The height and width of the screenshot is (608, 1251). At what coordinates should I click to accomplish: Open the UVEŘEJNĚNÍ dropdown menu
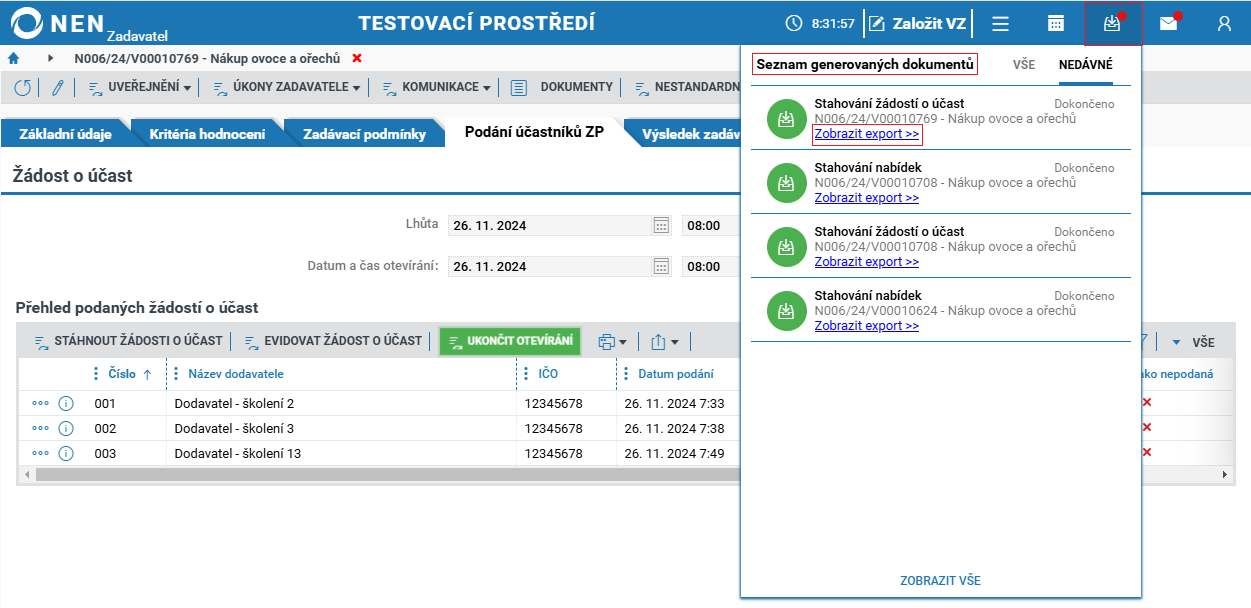pyautogui.click(x=140, y=88)
